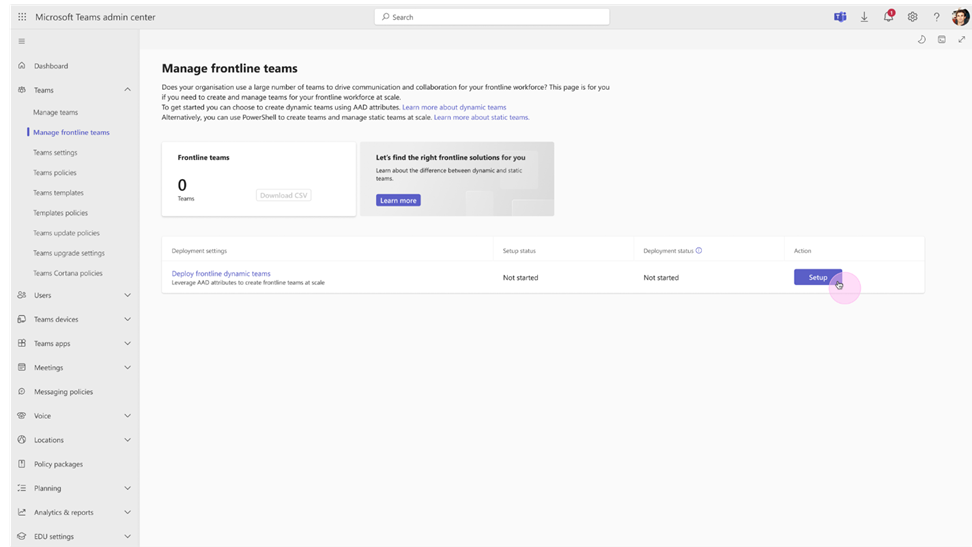Screen dimensions: 972x547
Task: Click the Planning list icon
Action: [22, 488]
